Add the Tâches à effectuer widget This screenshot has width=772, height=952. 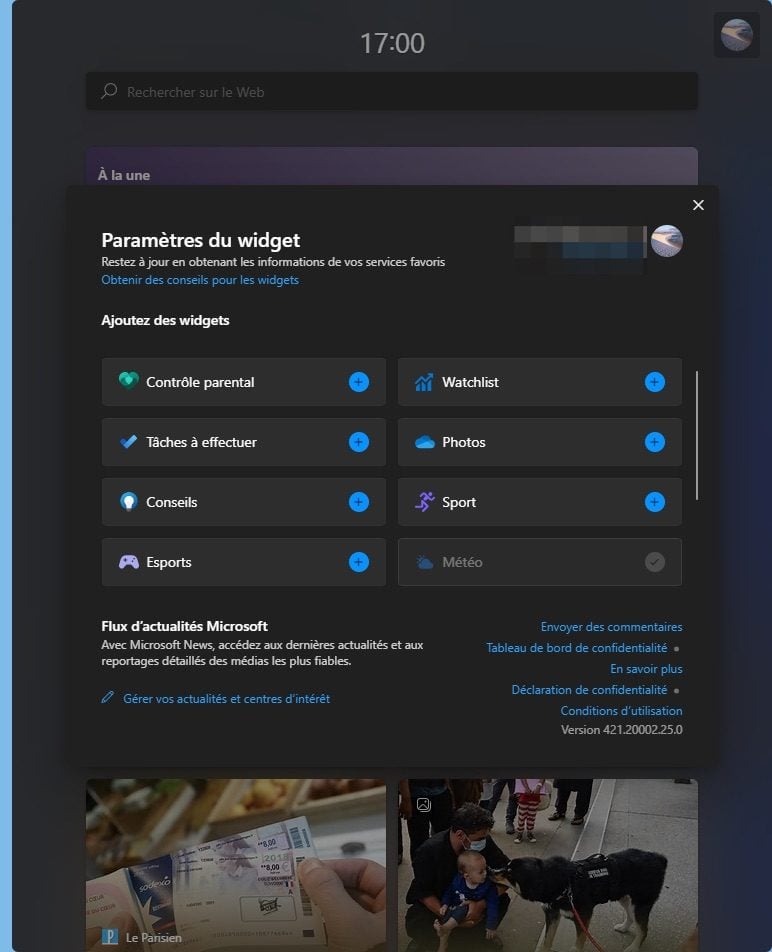359,442
